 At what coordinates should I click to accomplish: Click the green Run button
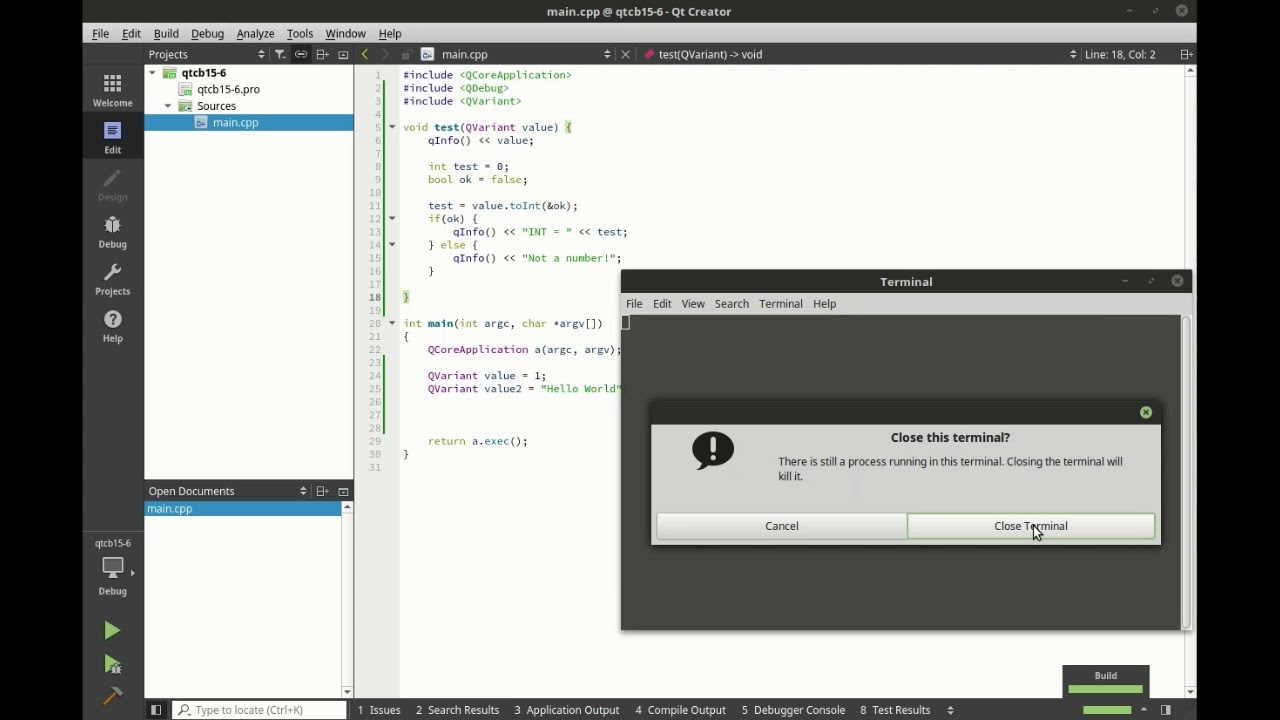coord(112,630)
